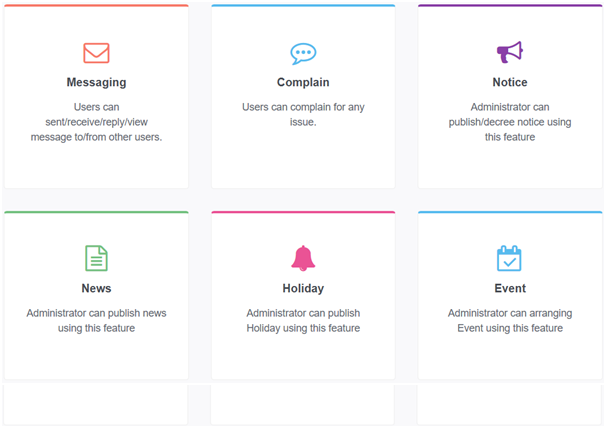
Task: Click the blue speech bubble Complain icon
Action: point(303,53)
